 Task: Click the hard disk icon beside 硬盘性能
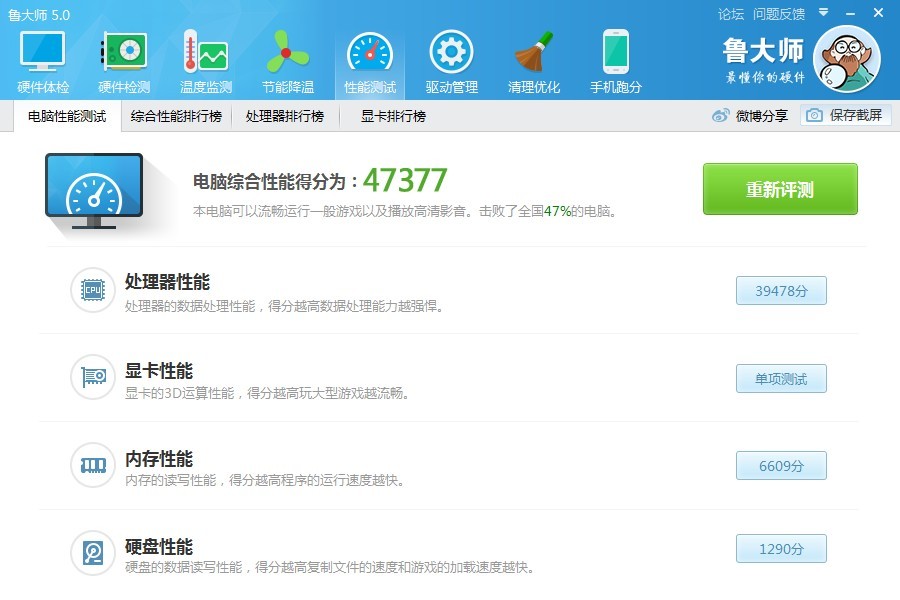pyautogui.click(x=93, y=553)
